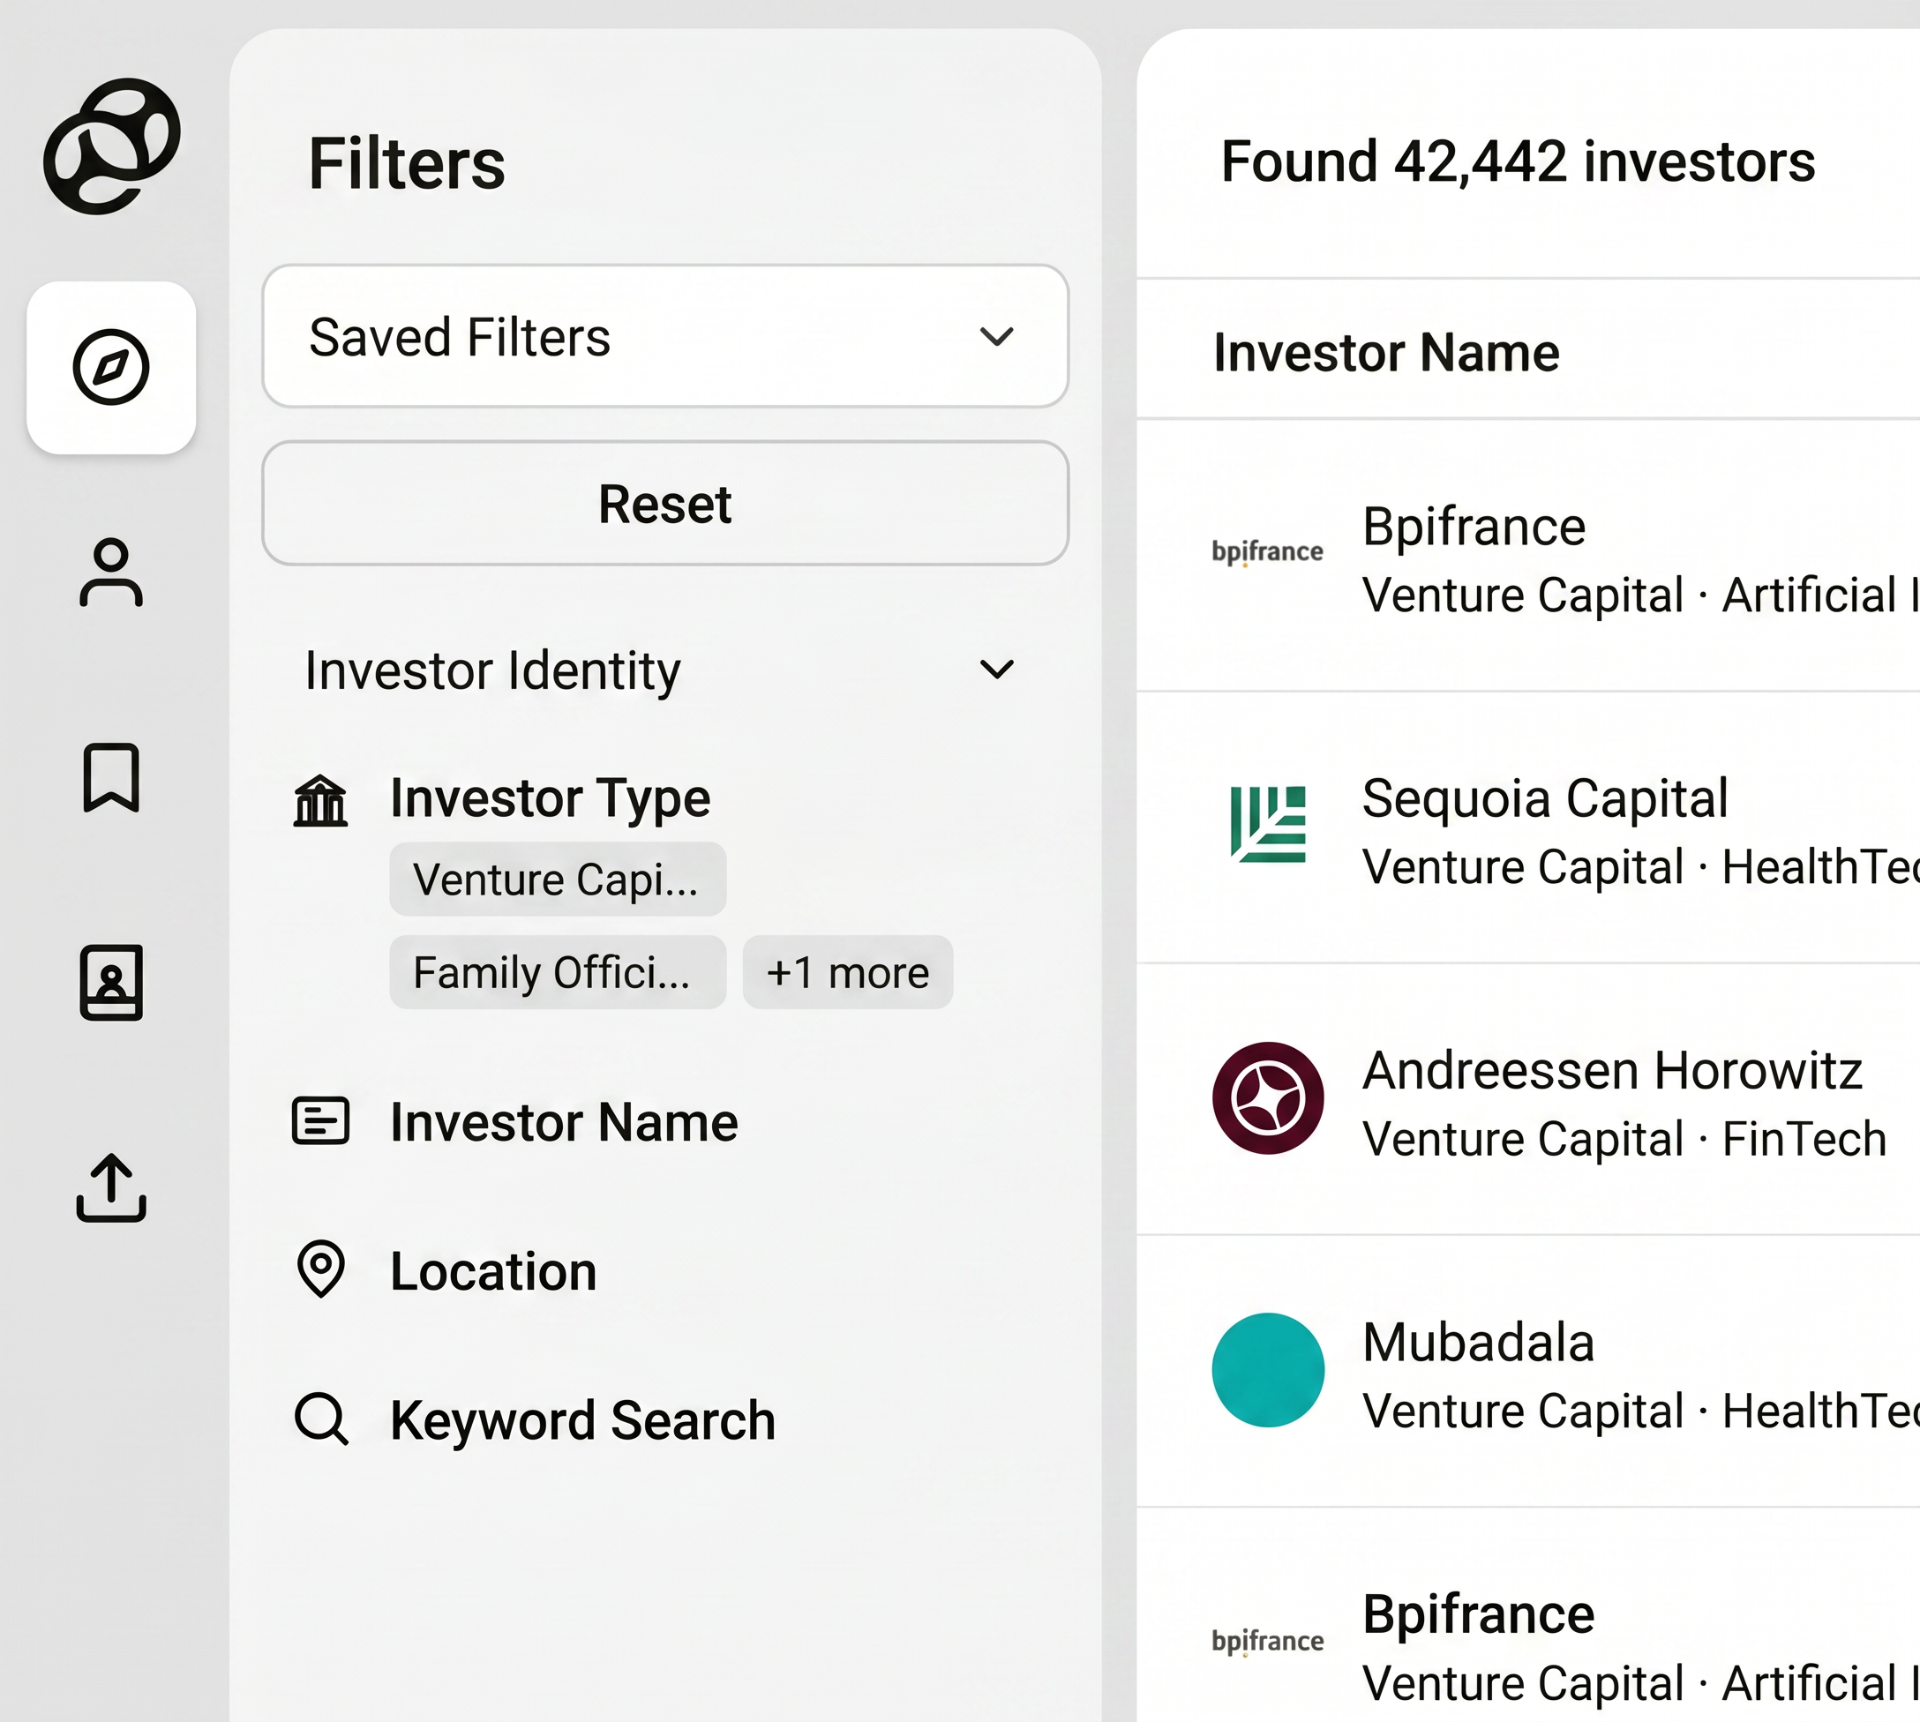Viewport: 1920px width, 1722px height.
Task: Open the Saved Filters dropdown
Action: (665, 336)
